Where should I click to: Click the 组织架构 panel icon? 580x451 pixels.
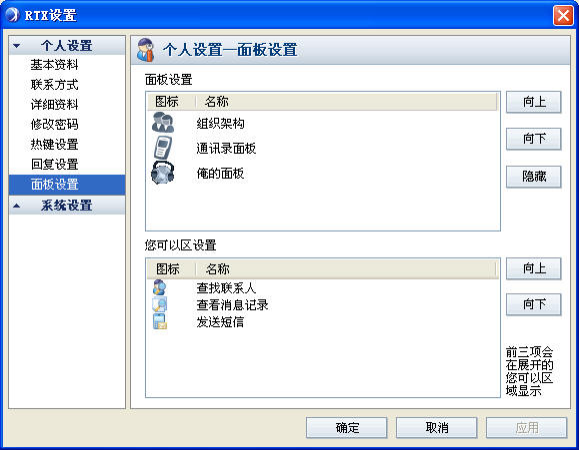163,122
